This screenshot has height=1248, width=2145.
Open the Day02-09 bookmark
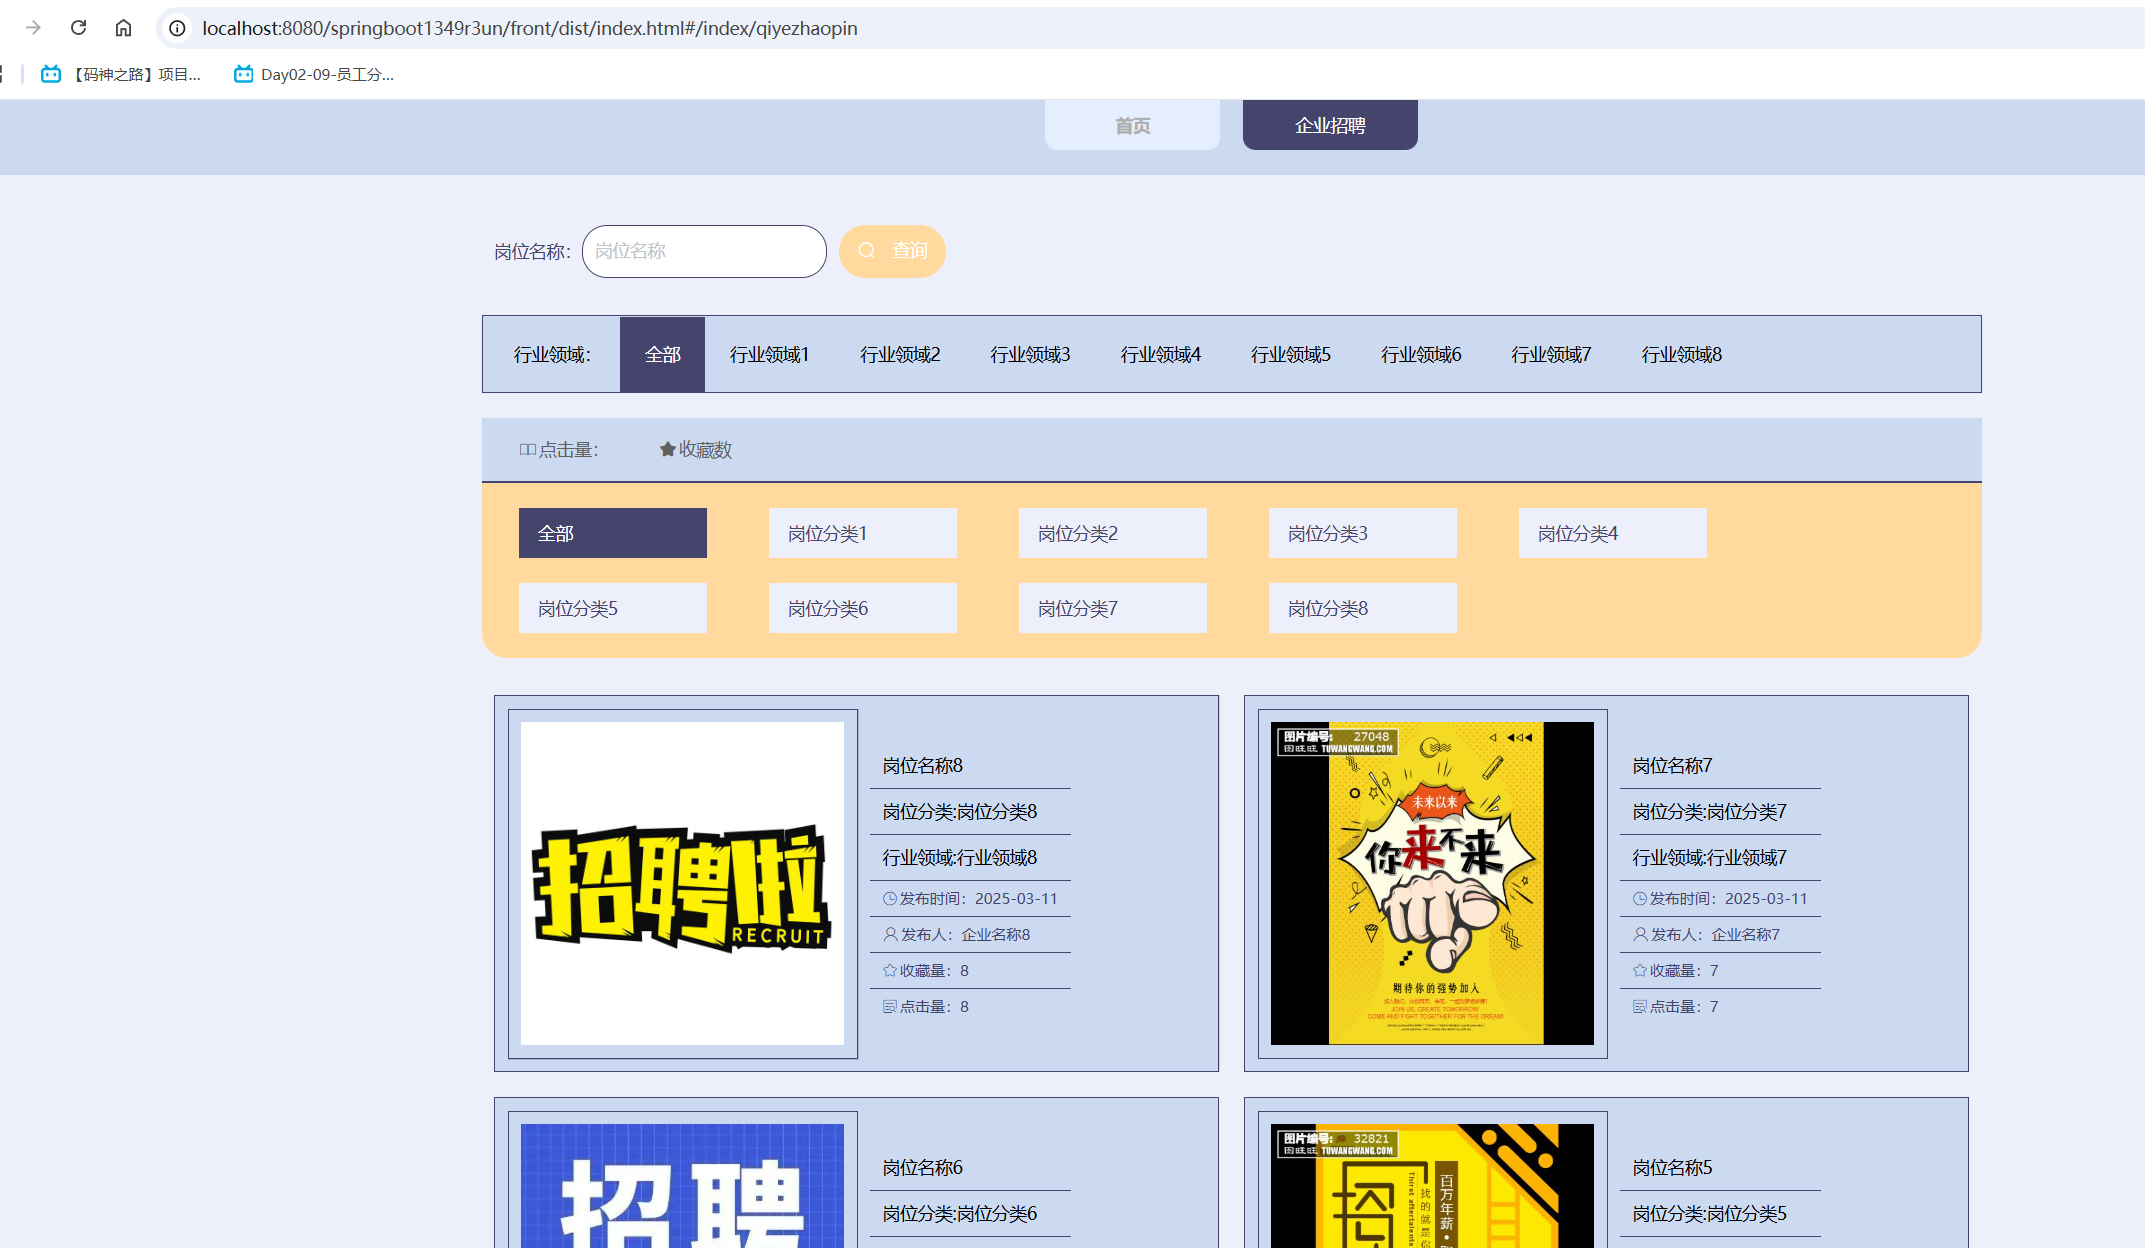314,74
